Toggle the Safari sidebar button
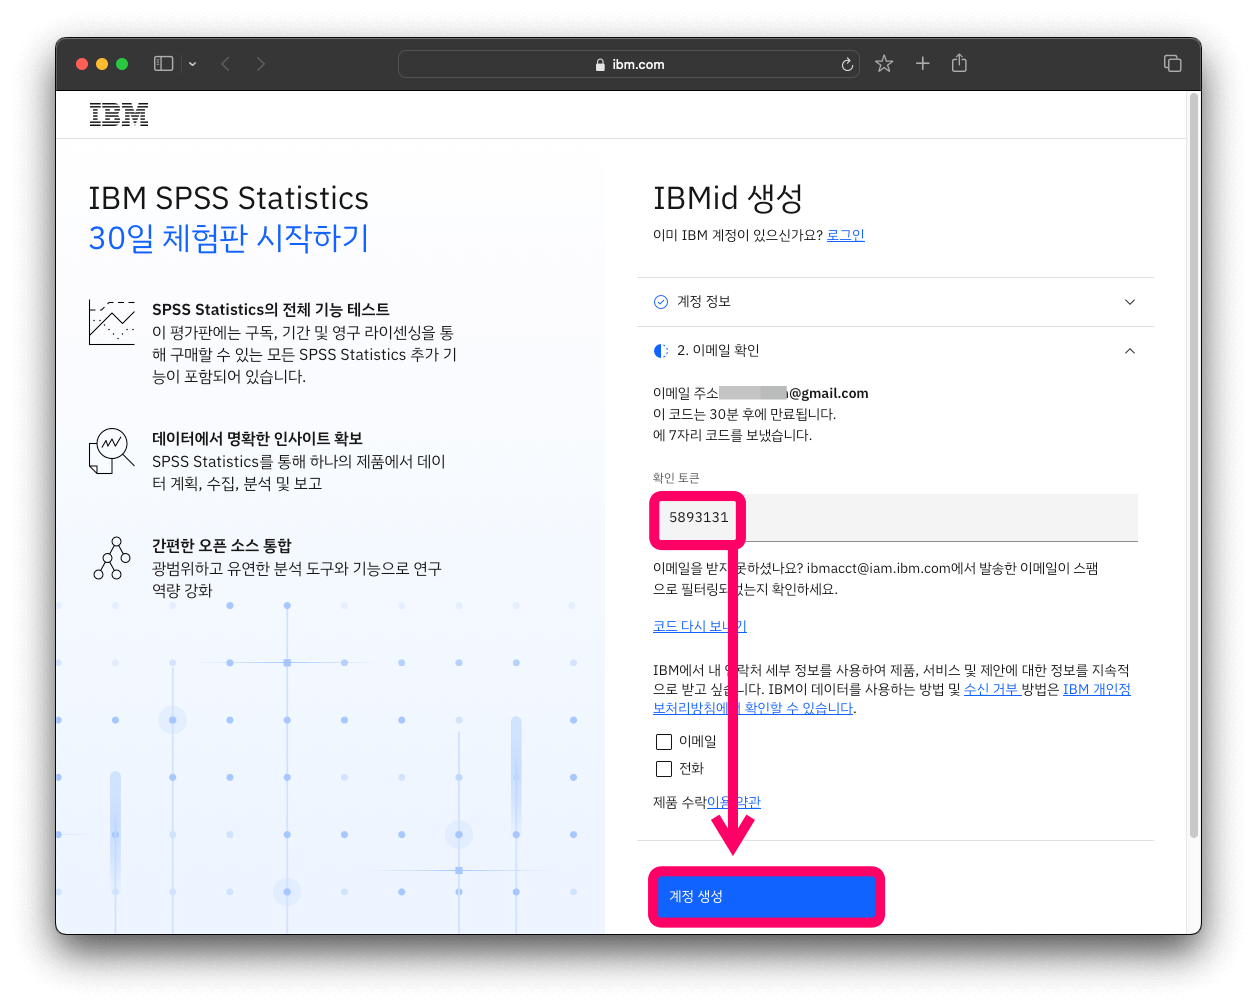This screenshot has height=1008, width=1257. 163,64
